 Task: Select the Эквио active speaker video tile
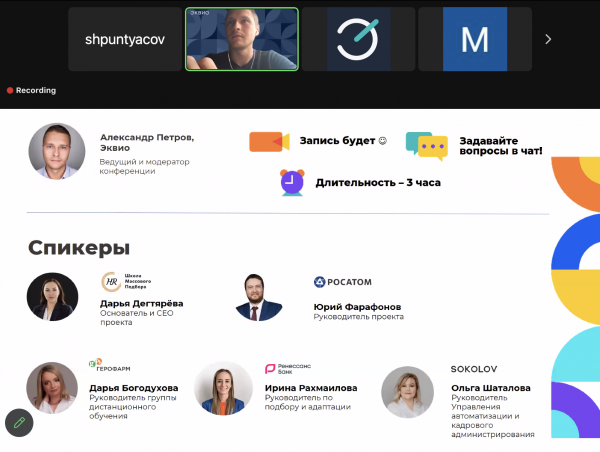[x=242, y=39]
